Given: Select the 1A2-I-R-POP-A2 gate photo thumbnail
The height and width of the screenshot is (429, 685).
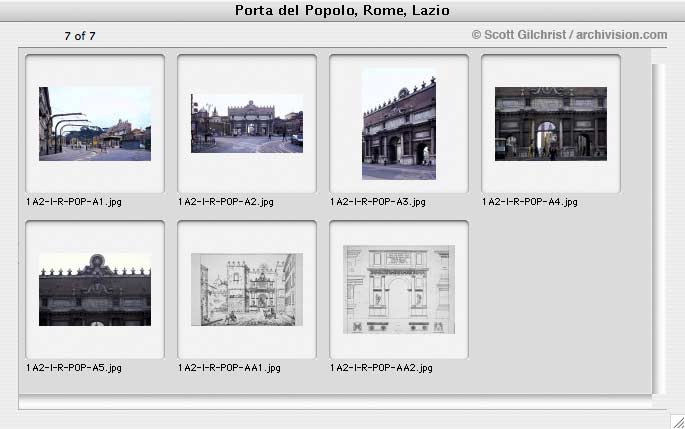Looking at the screenshot, I should pyautogui.click(x=247, y=123).
